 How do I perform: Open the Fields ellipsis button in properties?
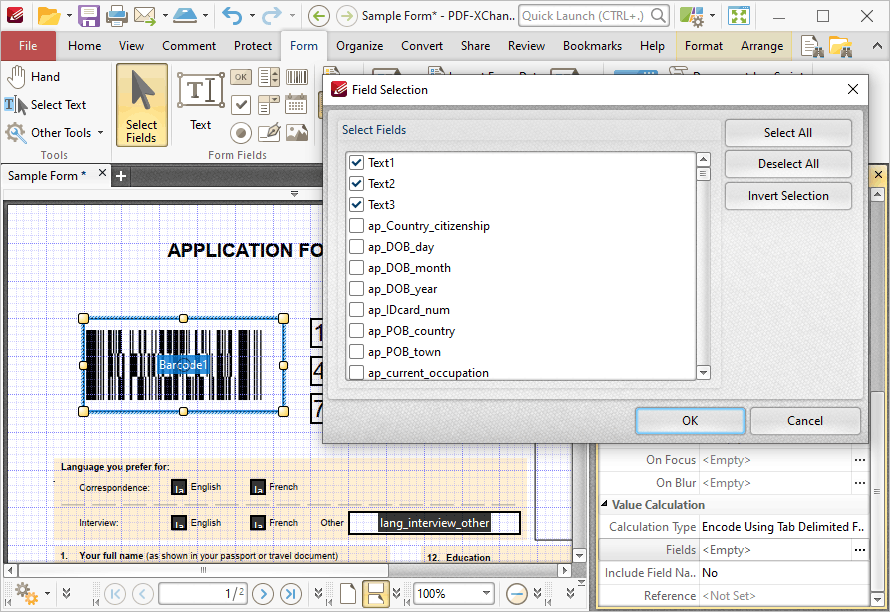click(859, 550)
